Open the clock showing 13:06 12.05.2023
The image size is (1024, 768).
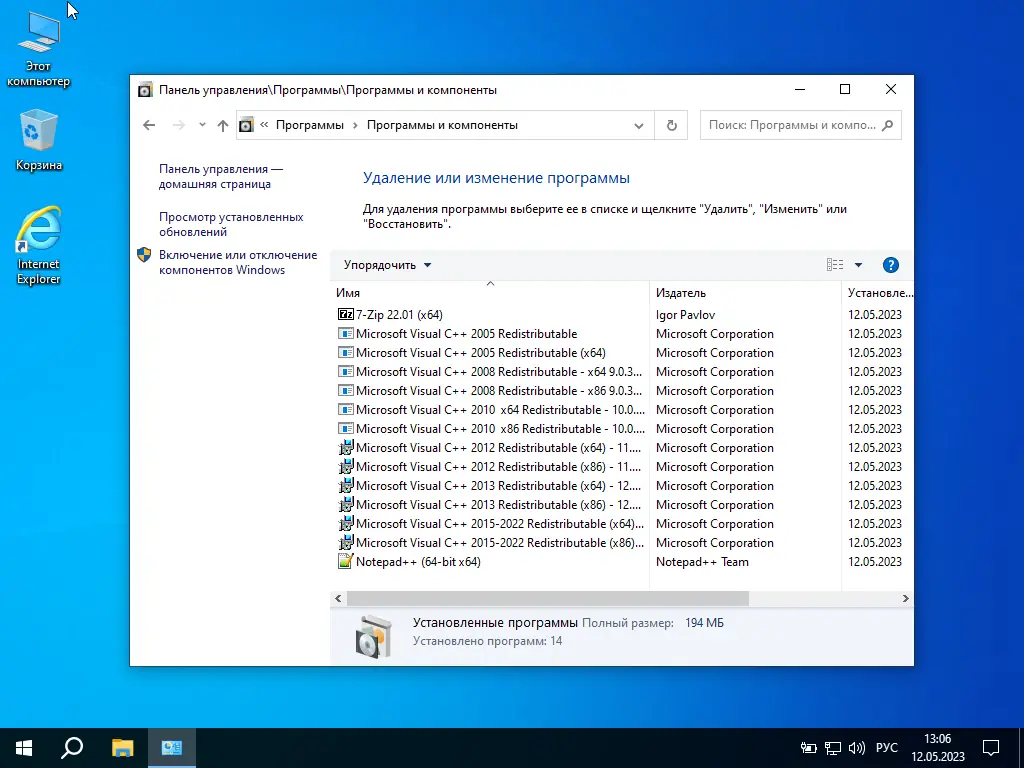[x=938, y=748]
